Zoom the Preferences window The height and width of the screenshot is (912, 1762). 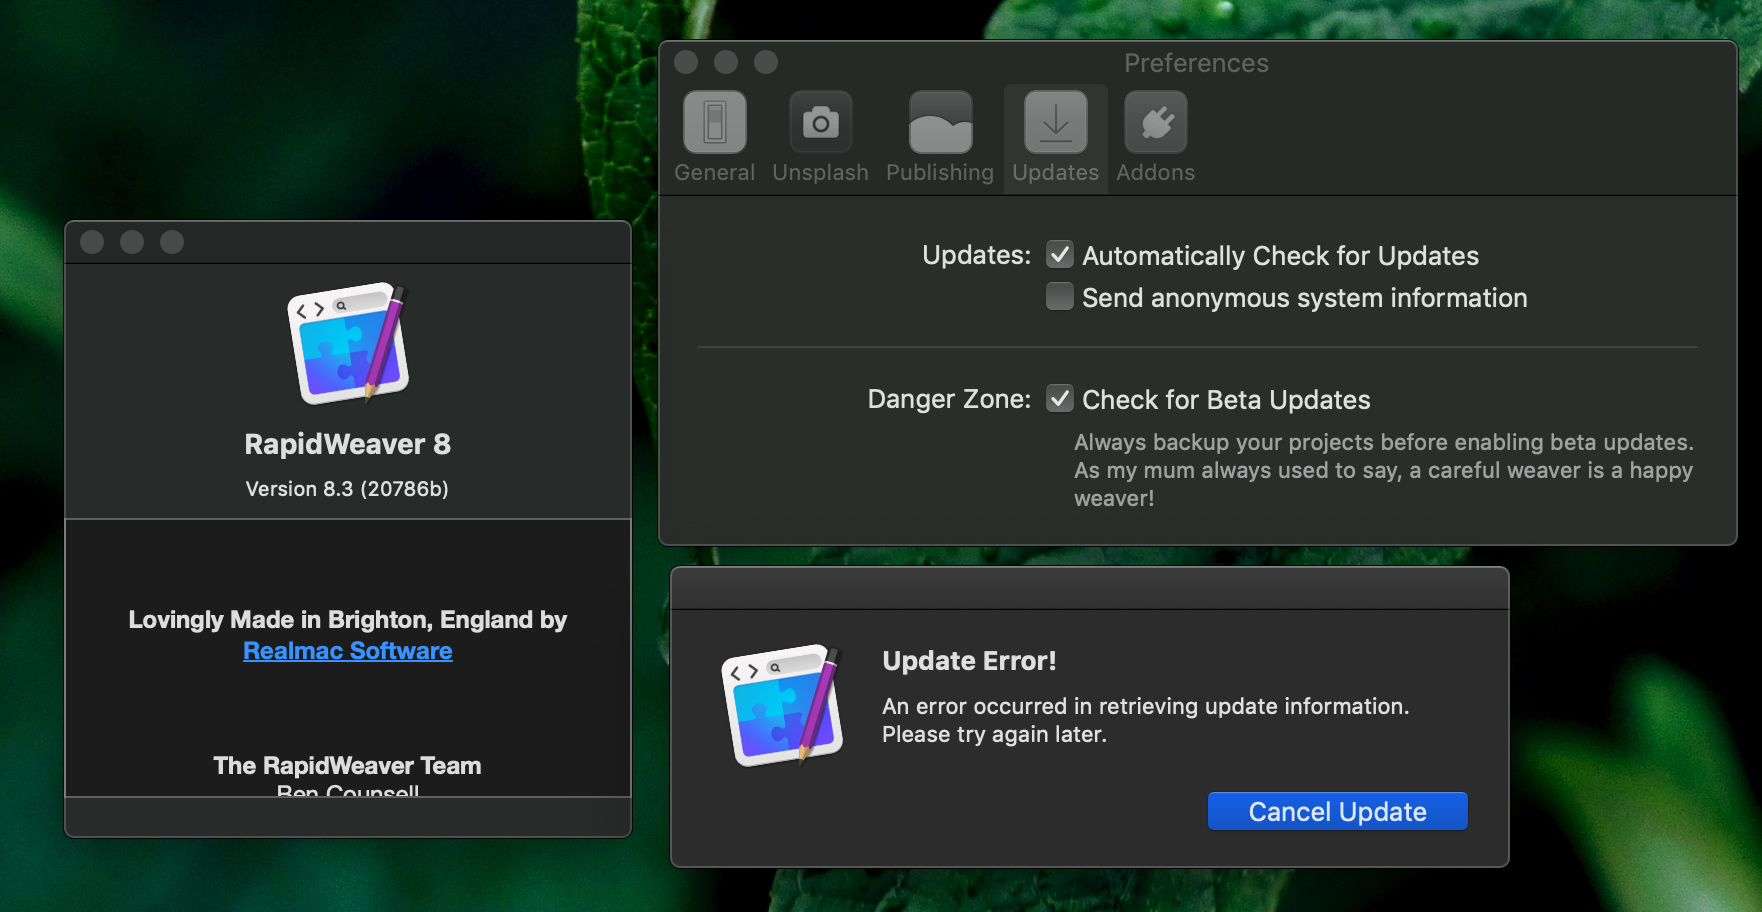click(766, 62)
